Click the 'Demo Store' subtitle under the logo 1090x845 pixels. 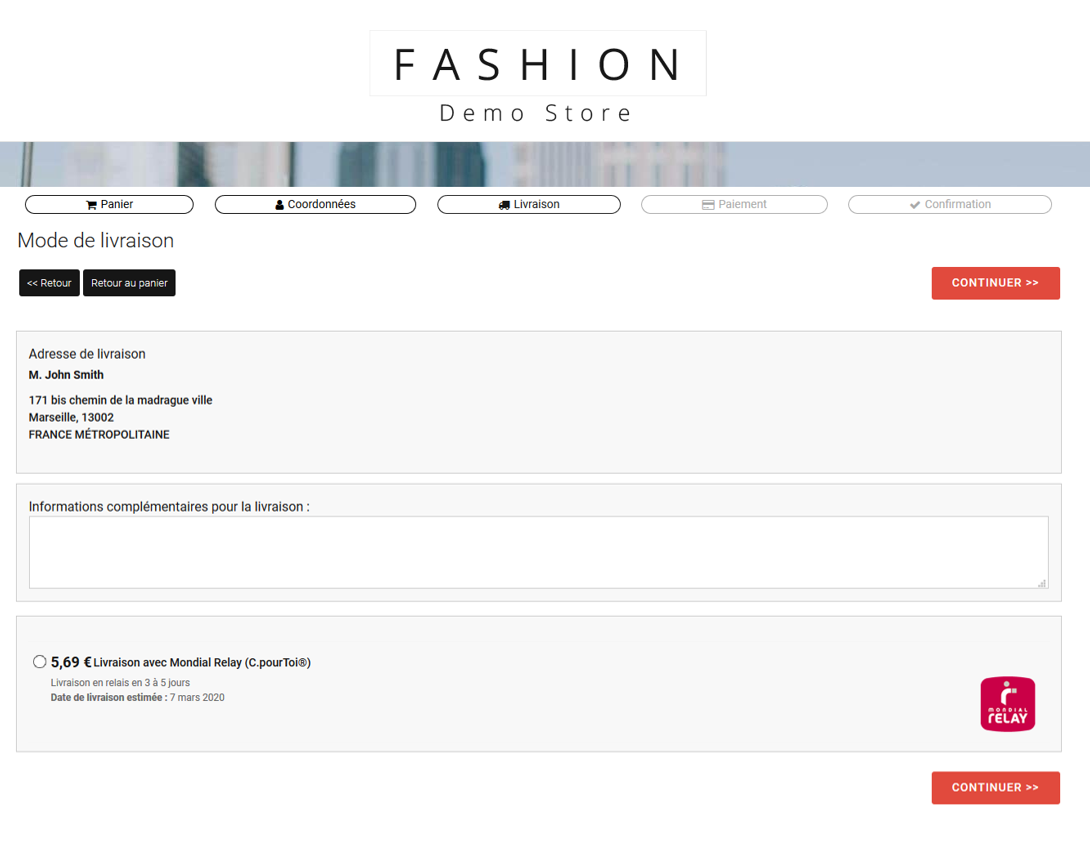[537, 113]
